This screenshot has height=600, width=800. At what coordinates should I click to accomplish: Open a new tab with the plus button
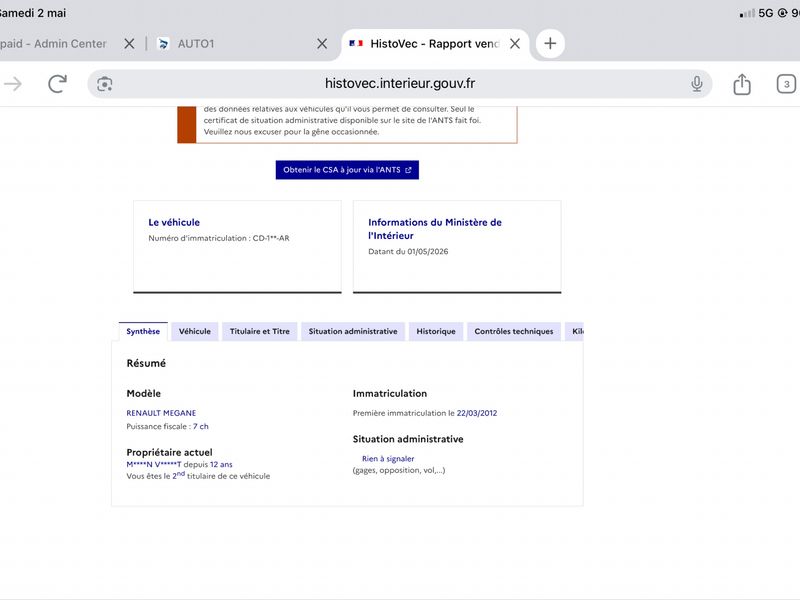coord(550,43)
